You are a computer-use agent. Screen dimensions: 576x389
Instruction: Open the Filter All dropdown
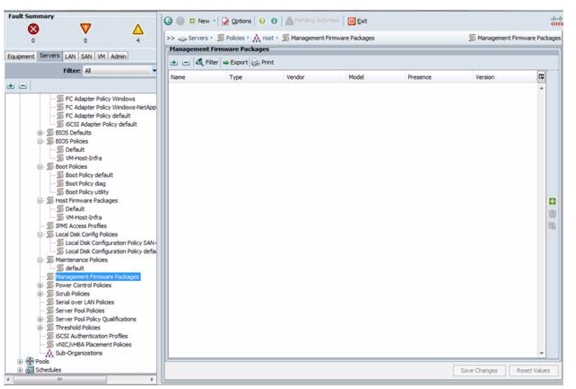coord(120,71)
